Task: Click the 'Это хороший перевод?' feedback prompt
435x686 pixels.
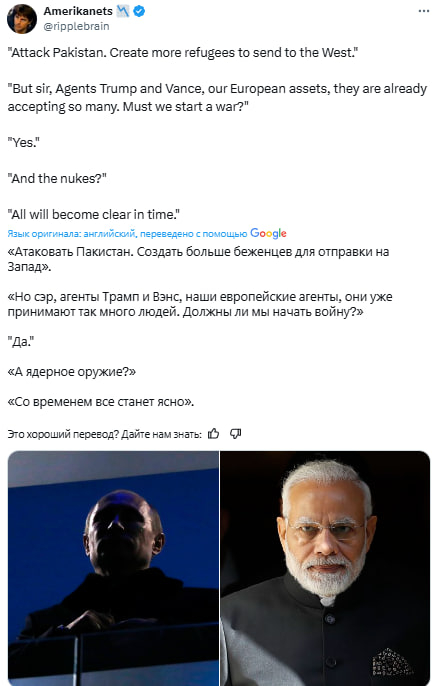Action: 105,434
